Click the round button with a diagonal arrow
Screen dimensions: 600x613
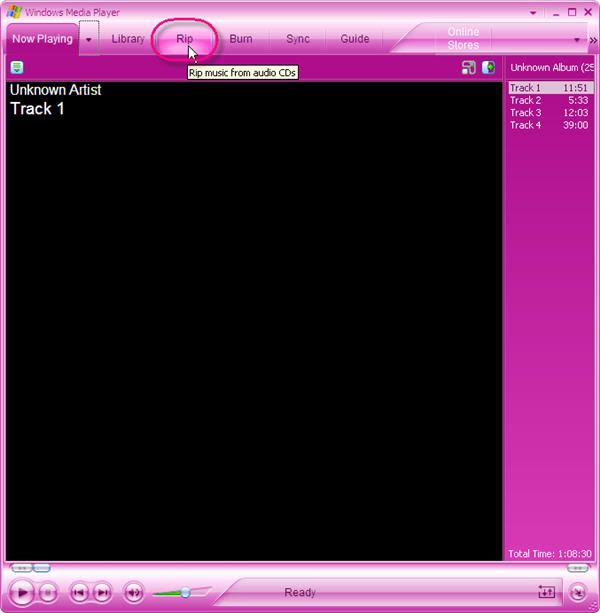pyautogui.click(x=578, y=592)
